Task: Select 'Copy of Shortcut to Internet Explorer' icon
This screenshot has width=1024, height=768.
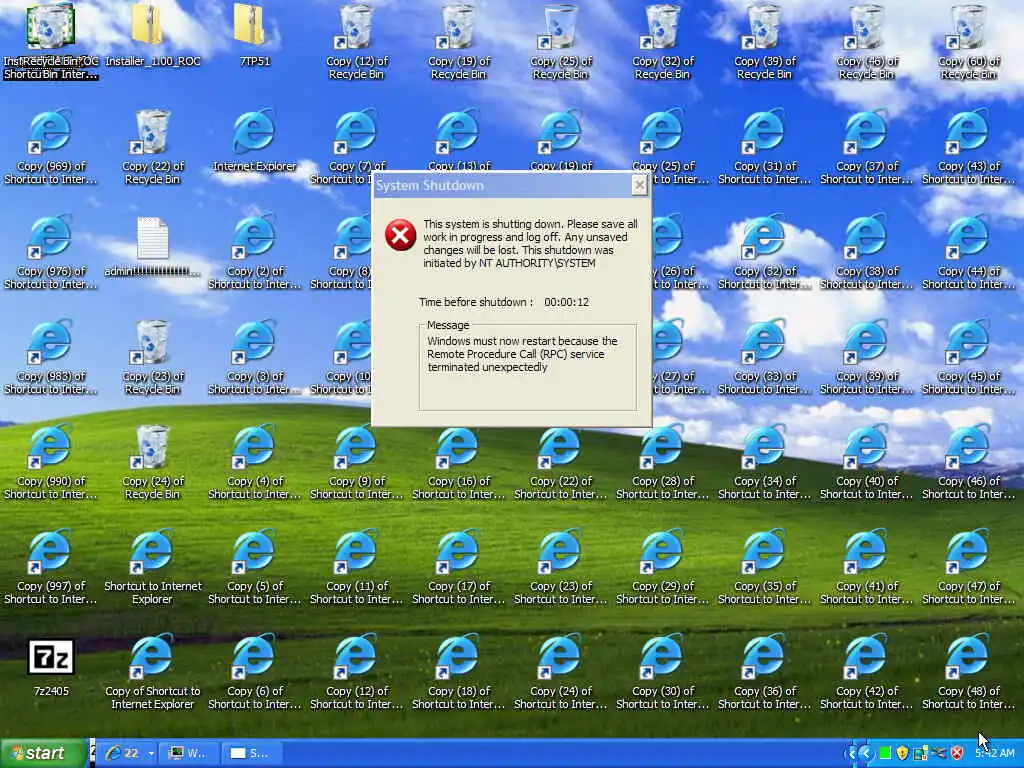Action: click(153, 673)
